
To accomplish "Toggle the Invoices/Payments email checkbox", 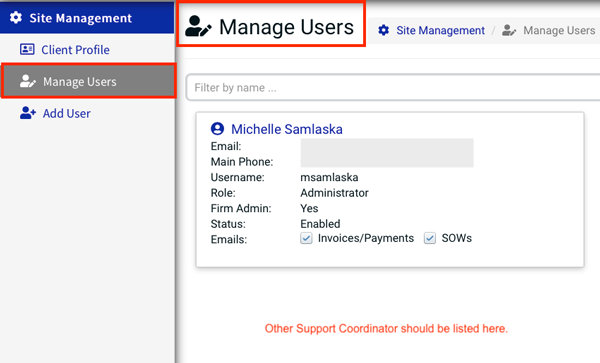I will coord(306,238).
